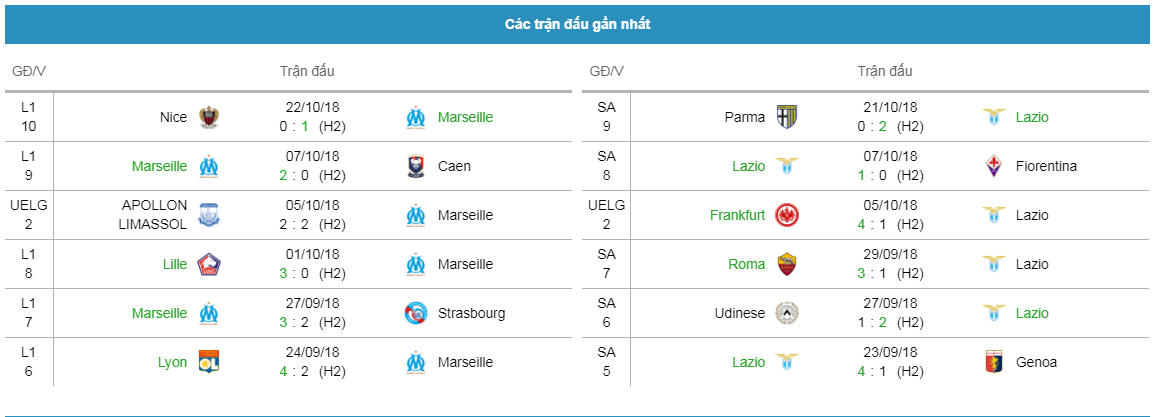Click the Nice club crest icon
This screenshot has height=417, width=1154.
coord(210,117)
